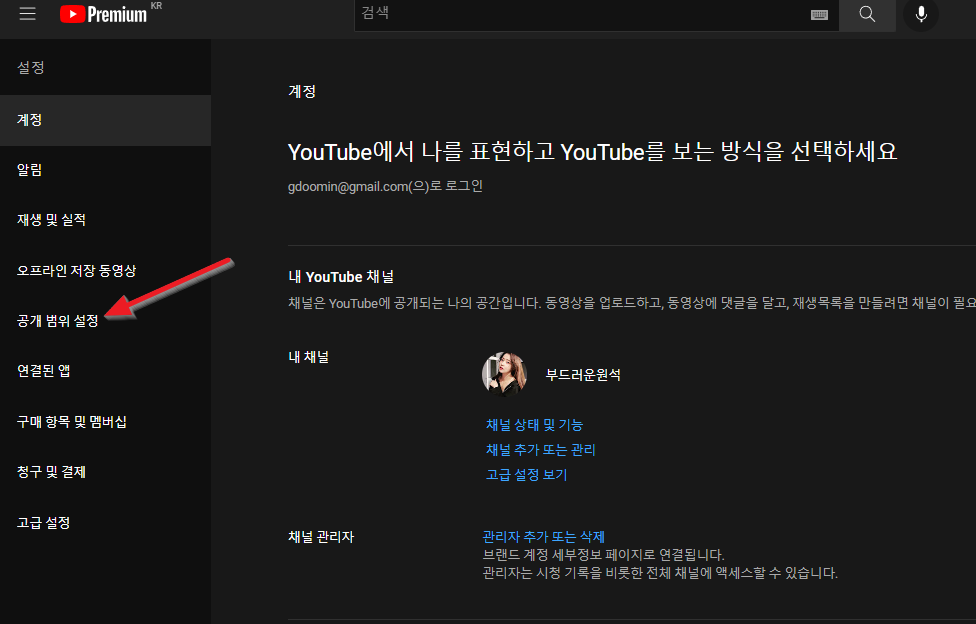Open the on-screen keyboard icon in search
Screen dimensions: 976x624
tap(819, 14)
